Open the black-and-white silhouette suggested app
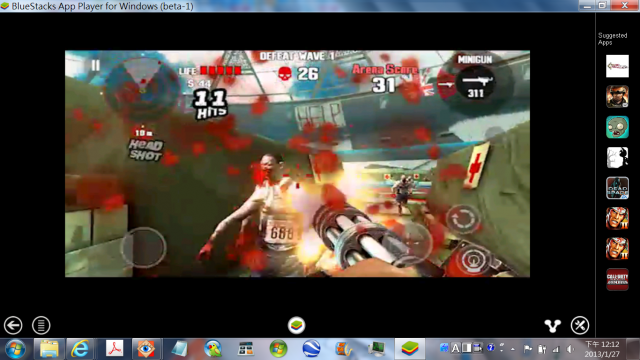The height and width of the screenshot is (360, 640). tap(617, 158)
